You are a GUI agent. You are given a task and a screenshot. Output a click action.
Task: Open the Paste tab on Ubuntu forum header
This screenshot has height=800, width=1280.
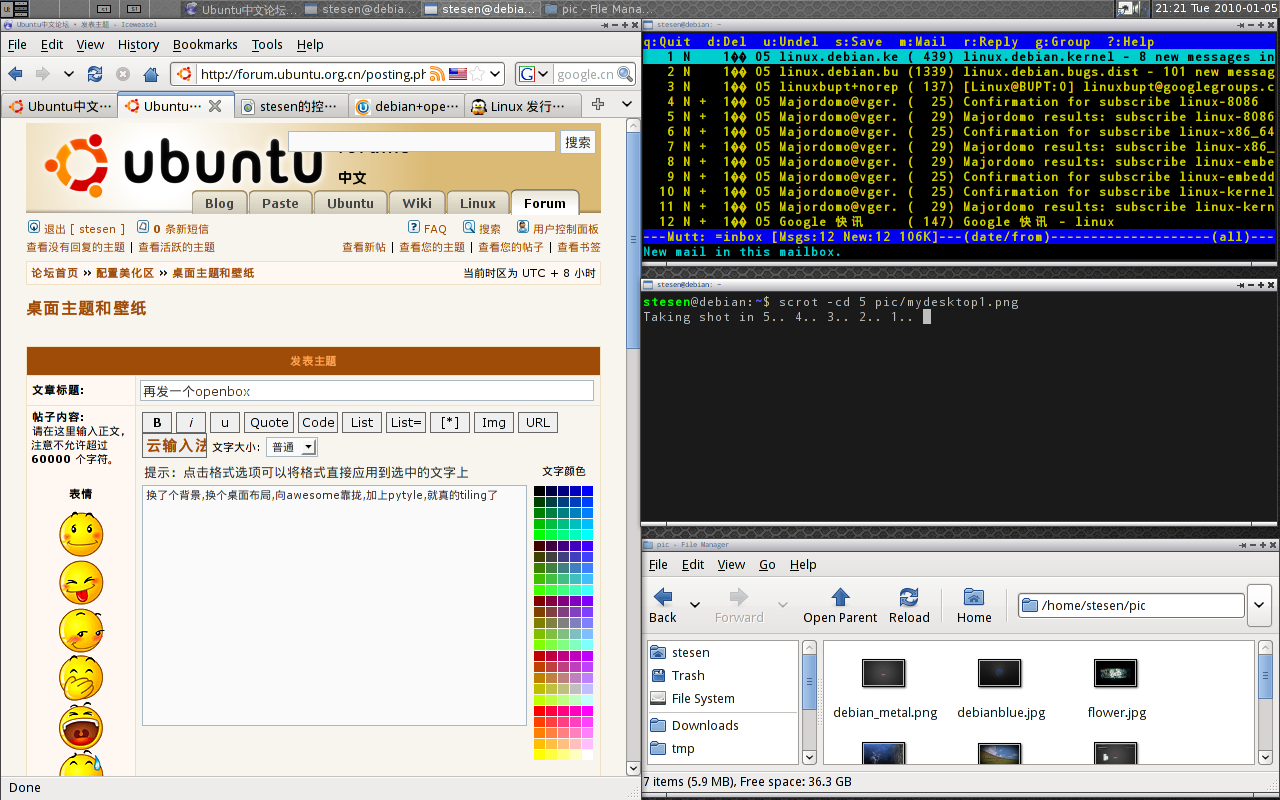[280, 203]
